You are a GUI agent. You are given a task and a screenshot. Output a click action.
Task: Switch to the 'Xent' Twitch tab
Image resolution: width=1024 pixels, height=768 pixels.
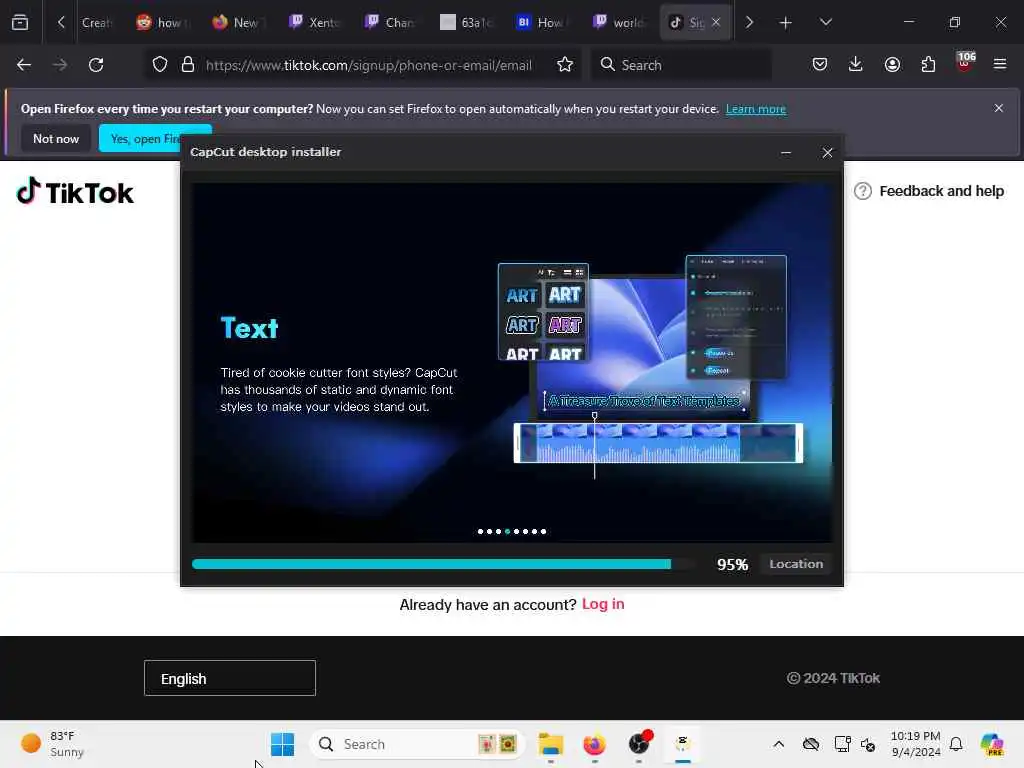315,22
